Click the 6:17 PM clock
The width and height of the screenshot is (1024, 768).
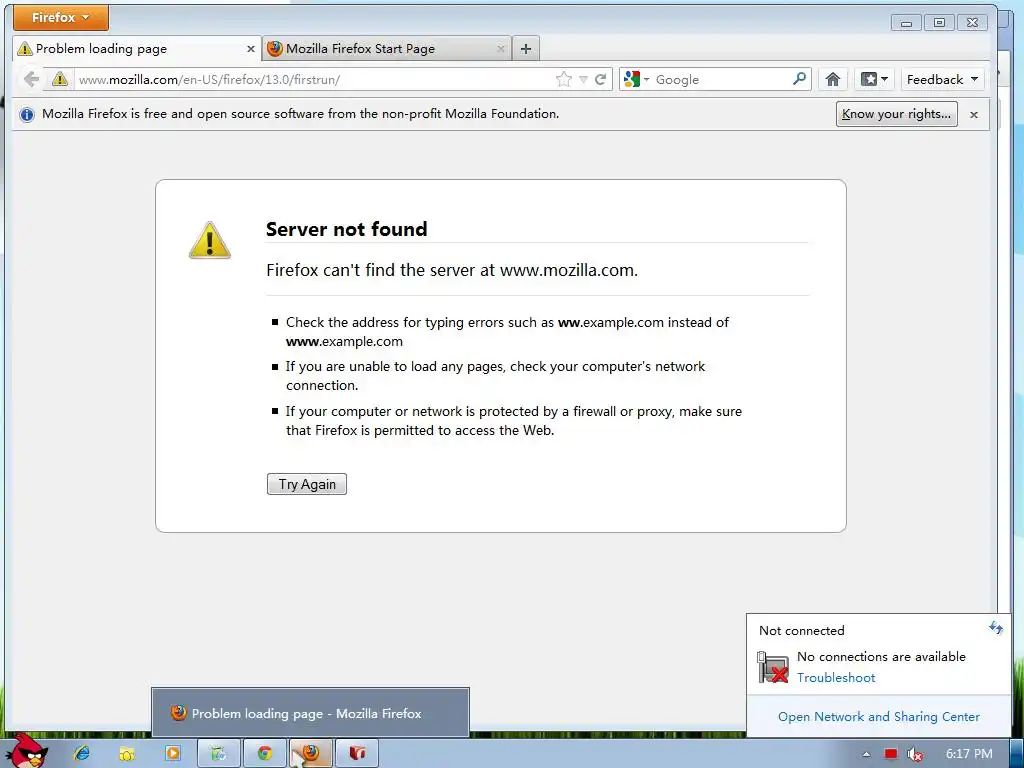(x=969, y=754)
